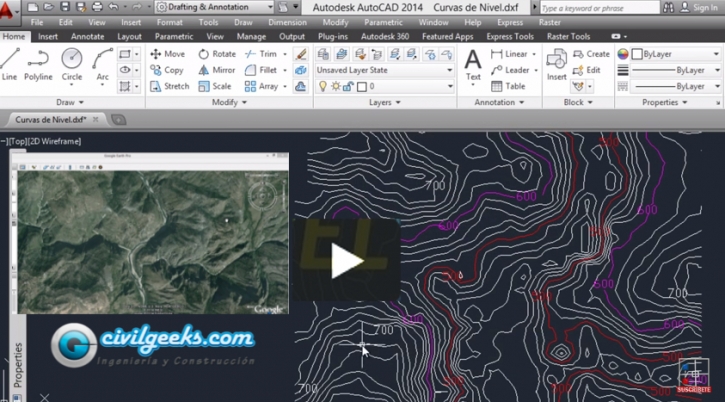The height and width of the screenshot is (402, 725).
Task: Choose the Array tool
Action: coord(261,87)
